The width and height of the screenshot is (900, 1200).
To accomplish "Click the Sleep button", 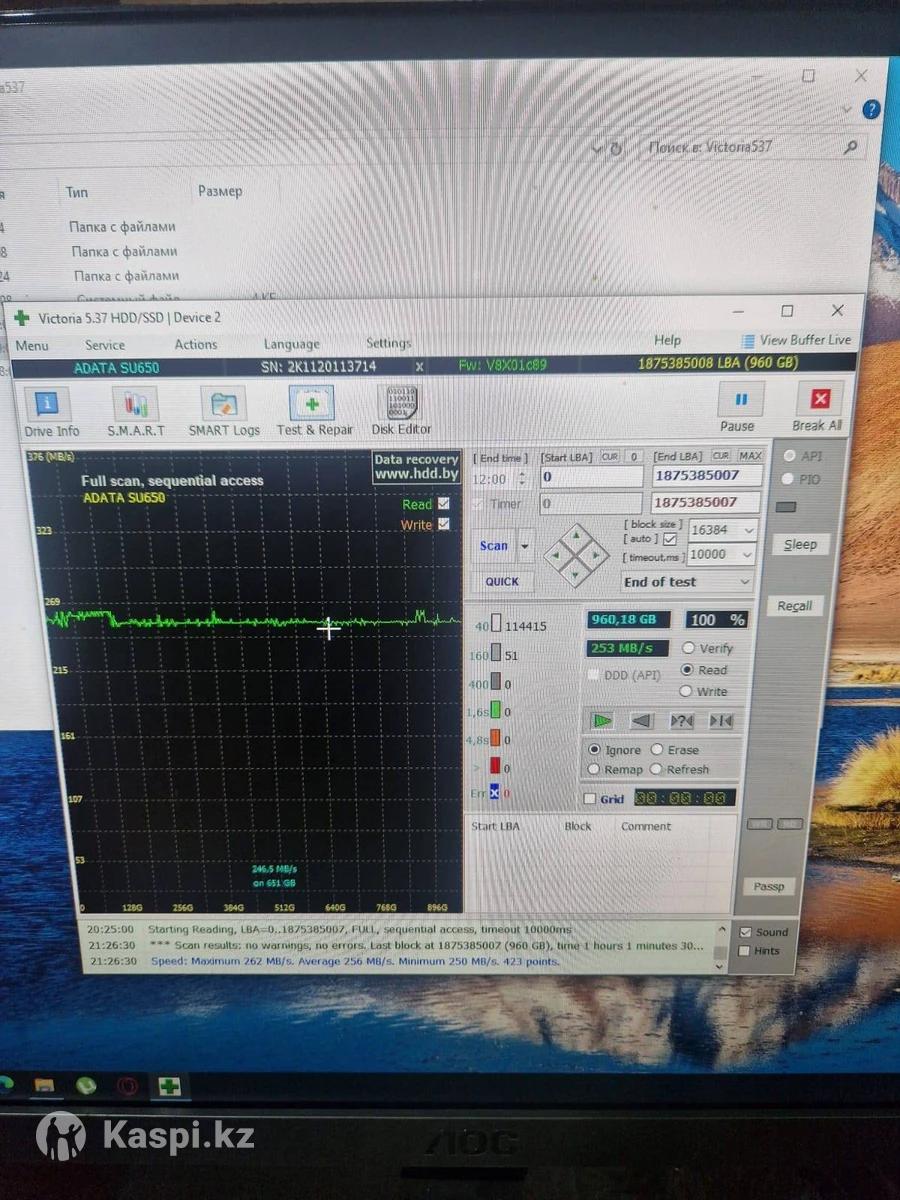I will pos(799,545).
